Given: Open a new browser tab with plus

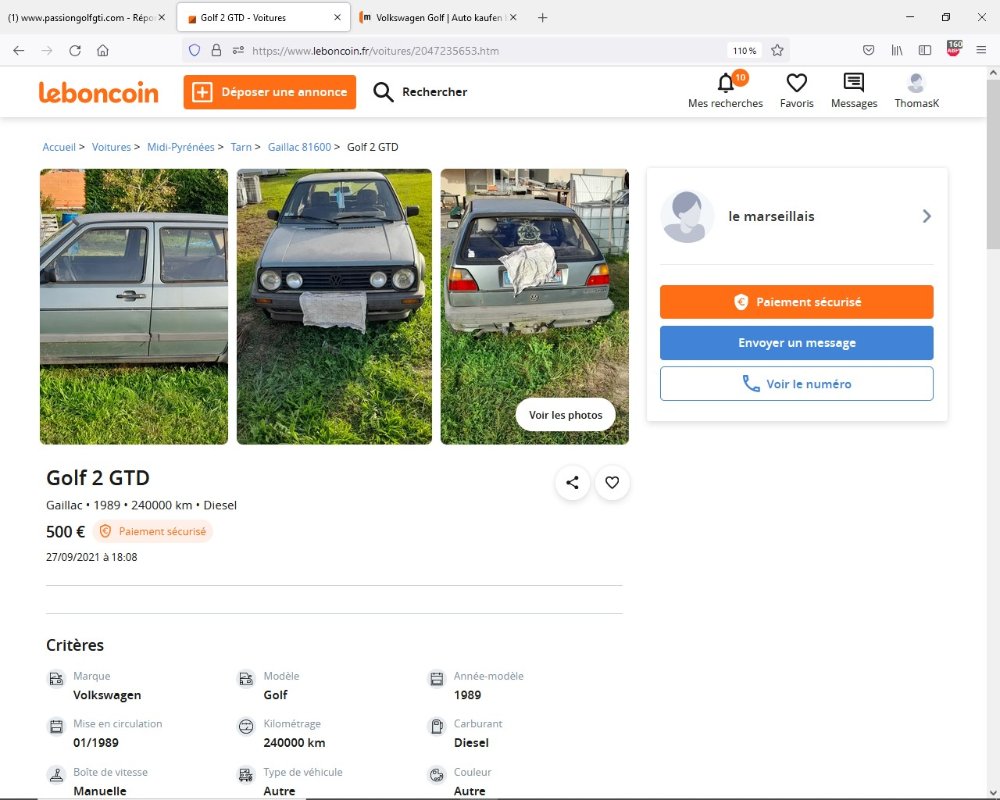Looking at the screenshot, I should tap(542, 18).
